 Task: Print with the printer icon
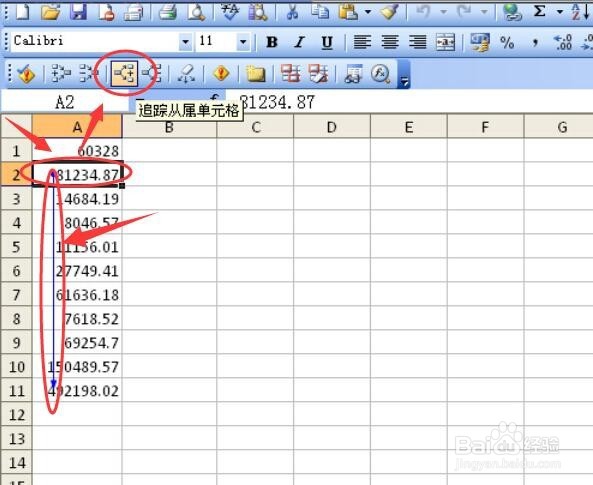pos(168,12)
